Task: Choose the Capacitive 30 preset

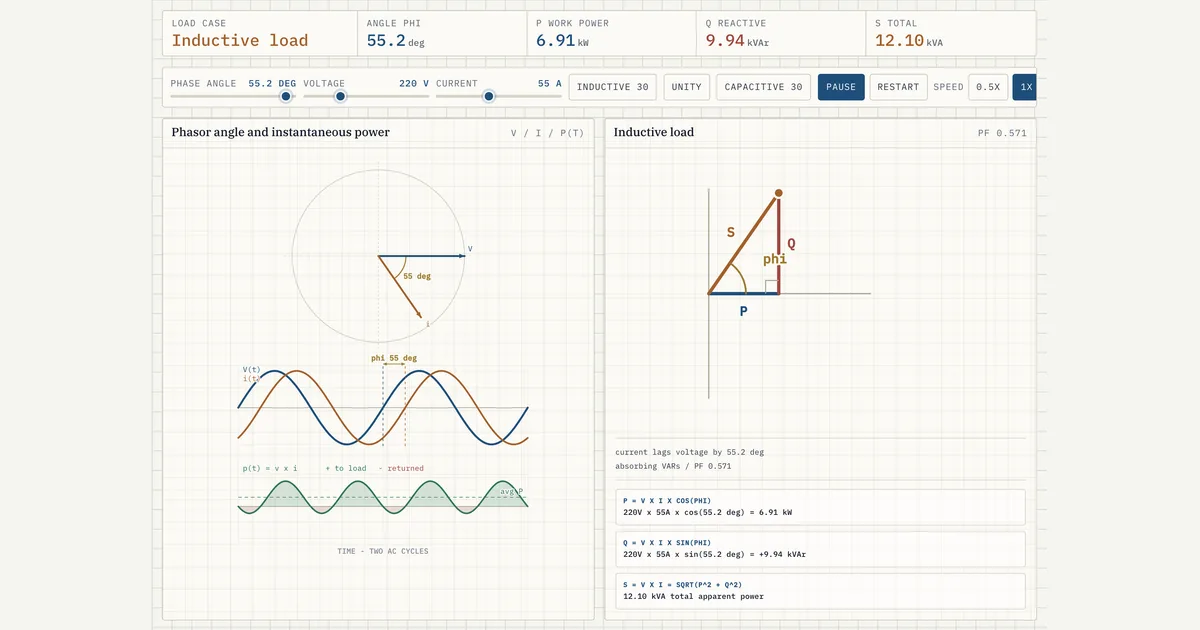Action: [x=763, y=87]
